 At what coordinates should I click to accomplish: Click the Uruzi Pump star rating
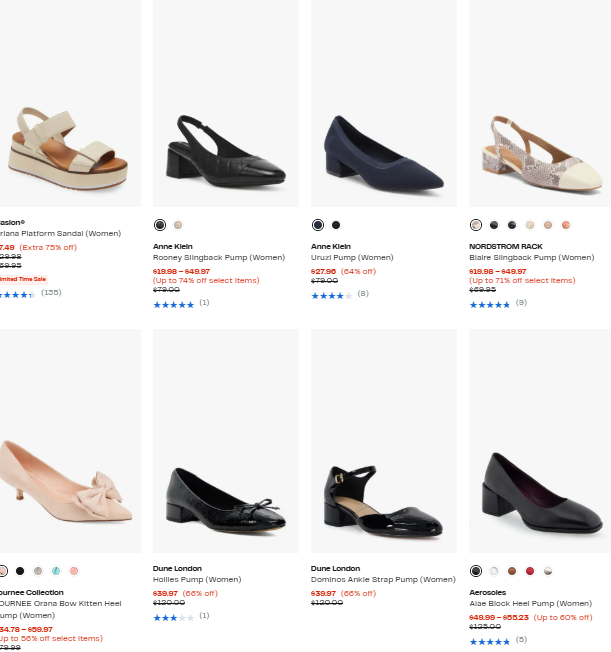332,295
